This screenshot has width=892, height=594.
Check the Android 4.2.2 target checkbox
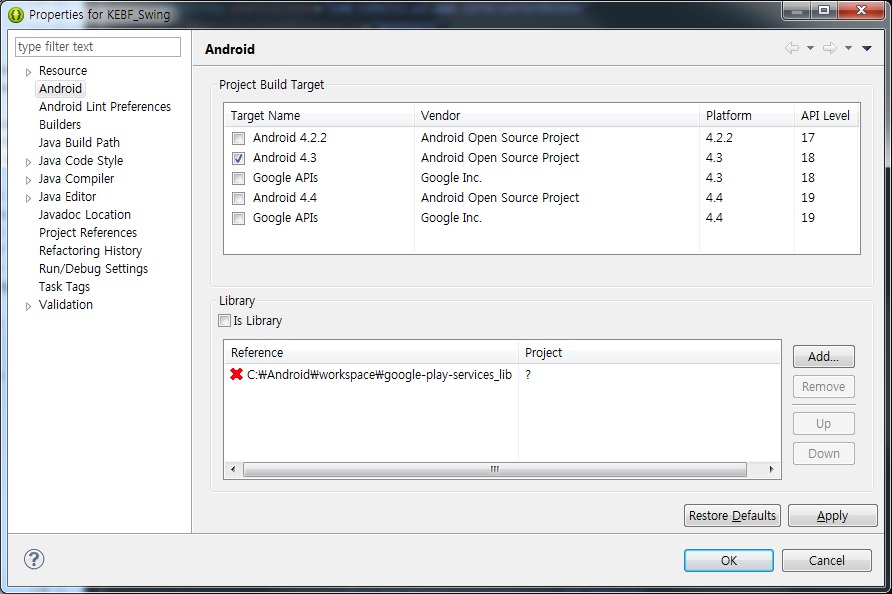pyautogui.click(x=238, y=138)
